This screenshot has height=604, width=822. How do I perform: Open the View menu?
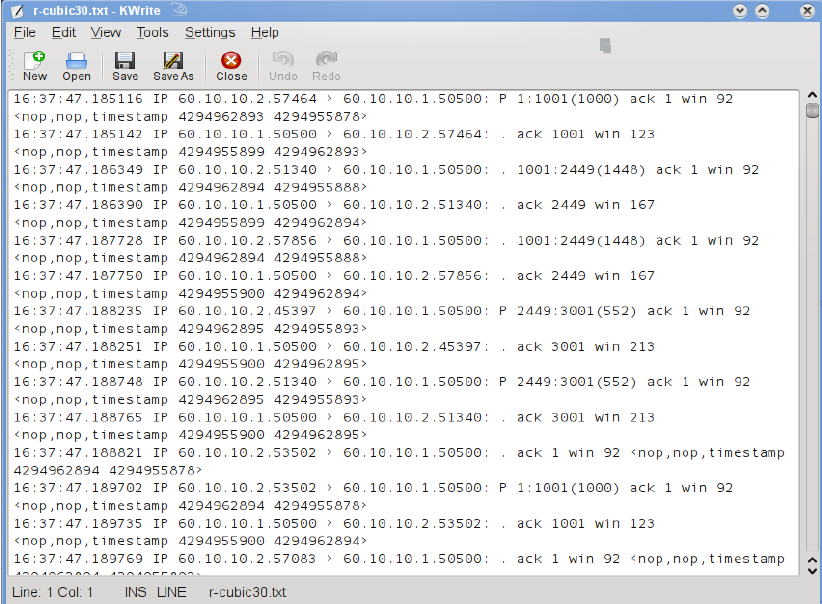point(105,32)
